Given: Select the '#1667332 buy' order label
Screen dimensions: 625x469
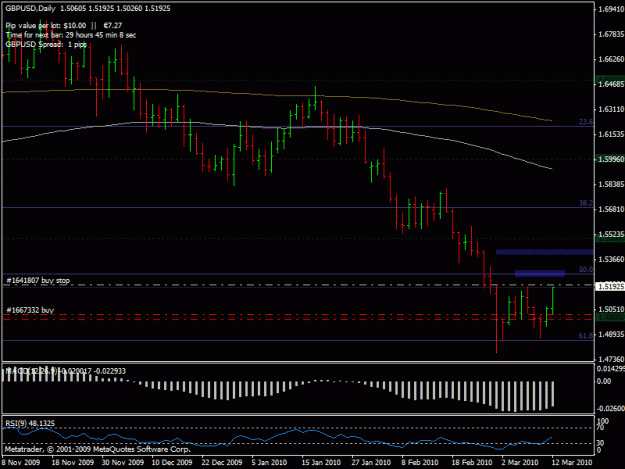Looking at the screenshot, I should pyautogui.click(x=30, y=310).
